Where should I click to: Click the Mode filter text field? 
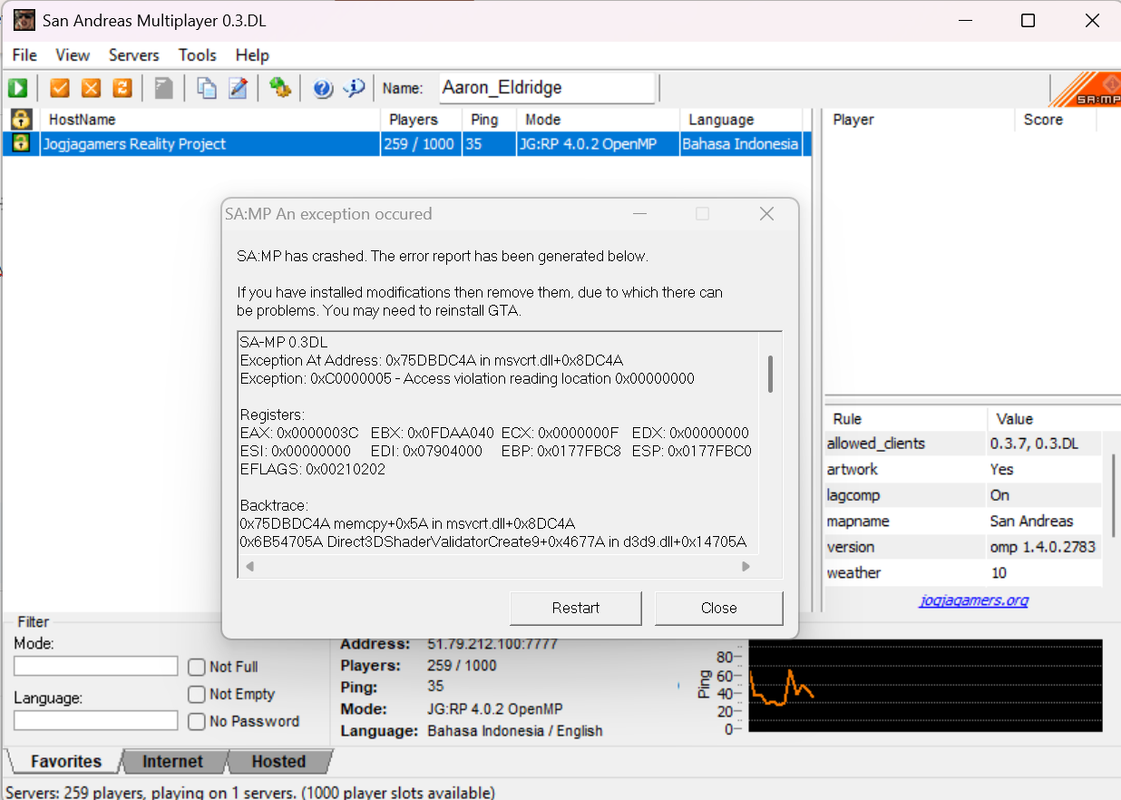pos(96,666)
